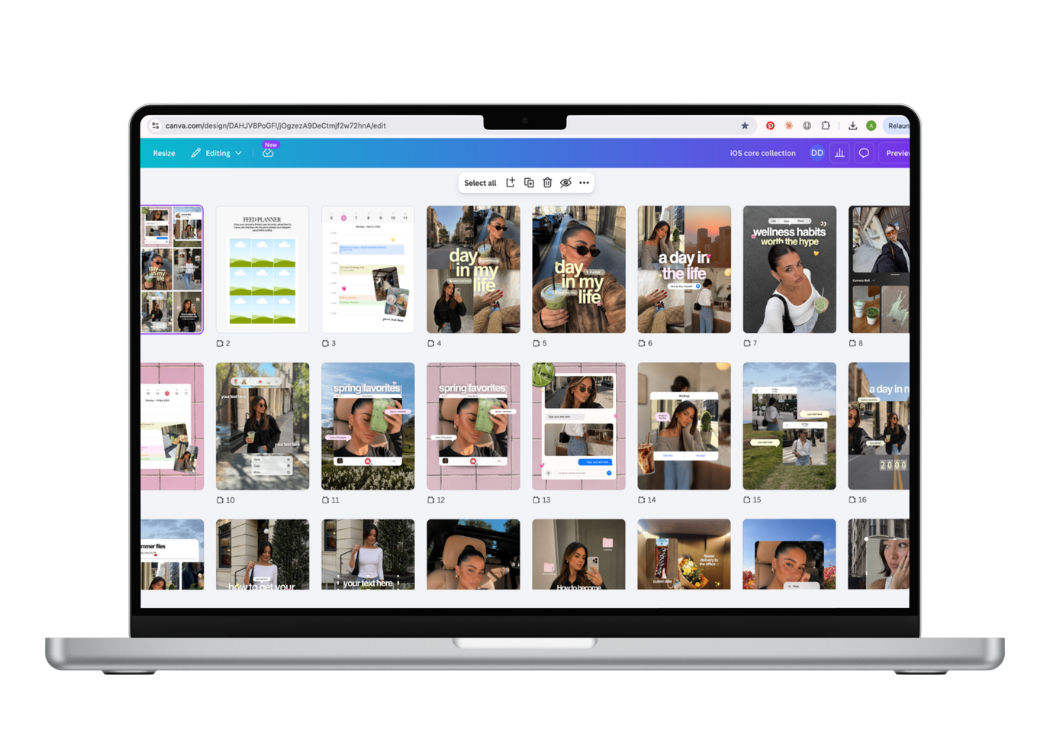
Task: Open the Comments speech bubble icon
Action: 864,153
